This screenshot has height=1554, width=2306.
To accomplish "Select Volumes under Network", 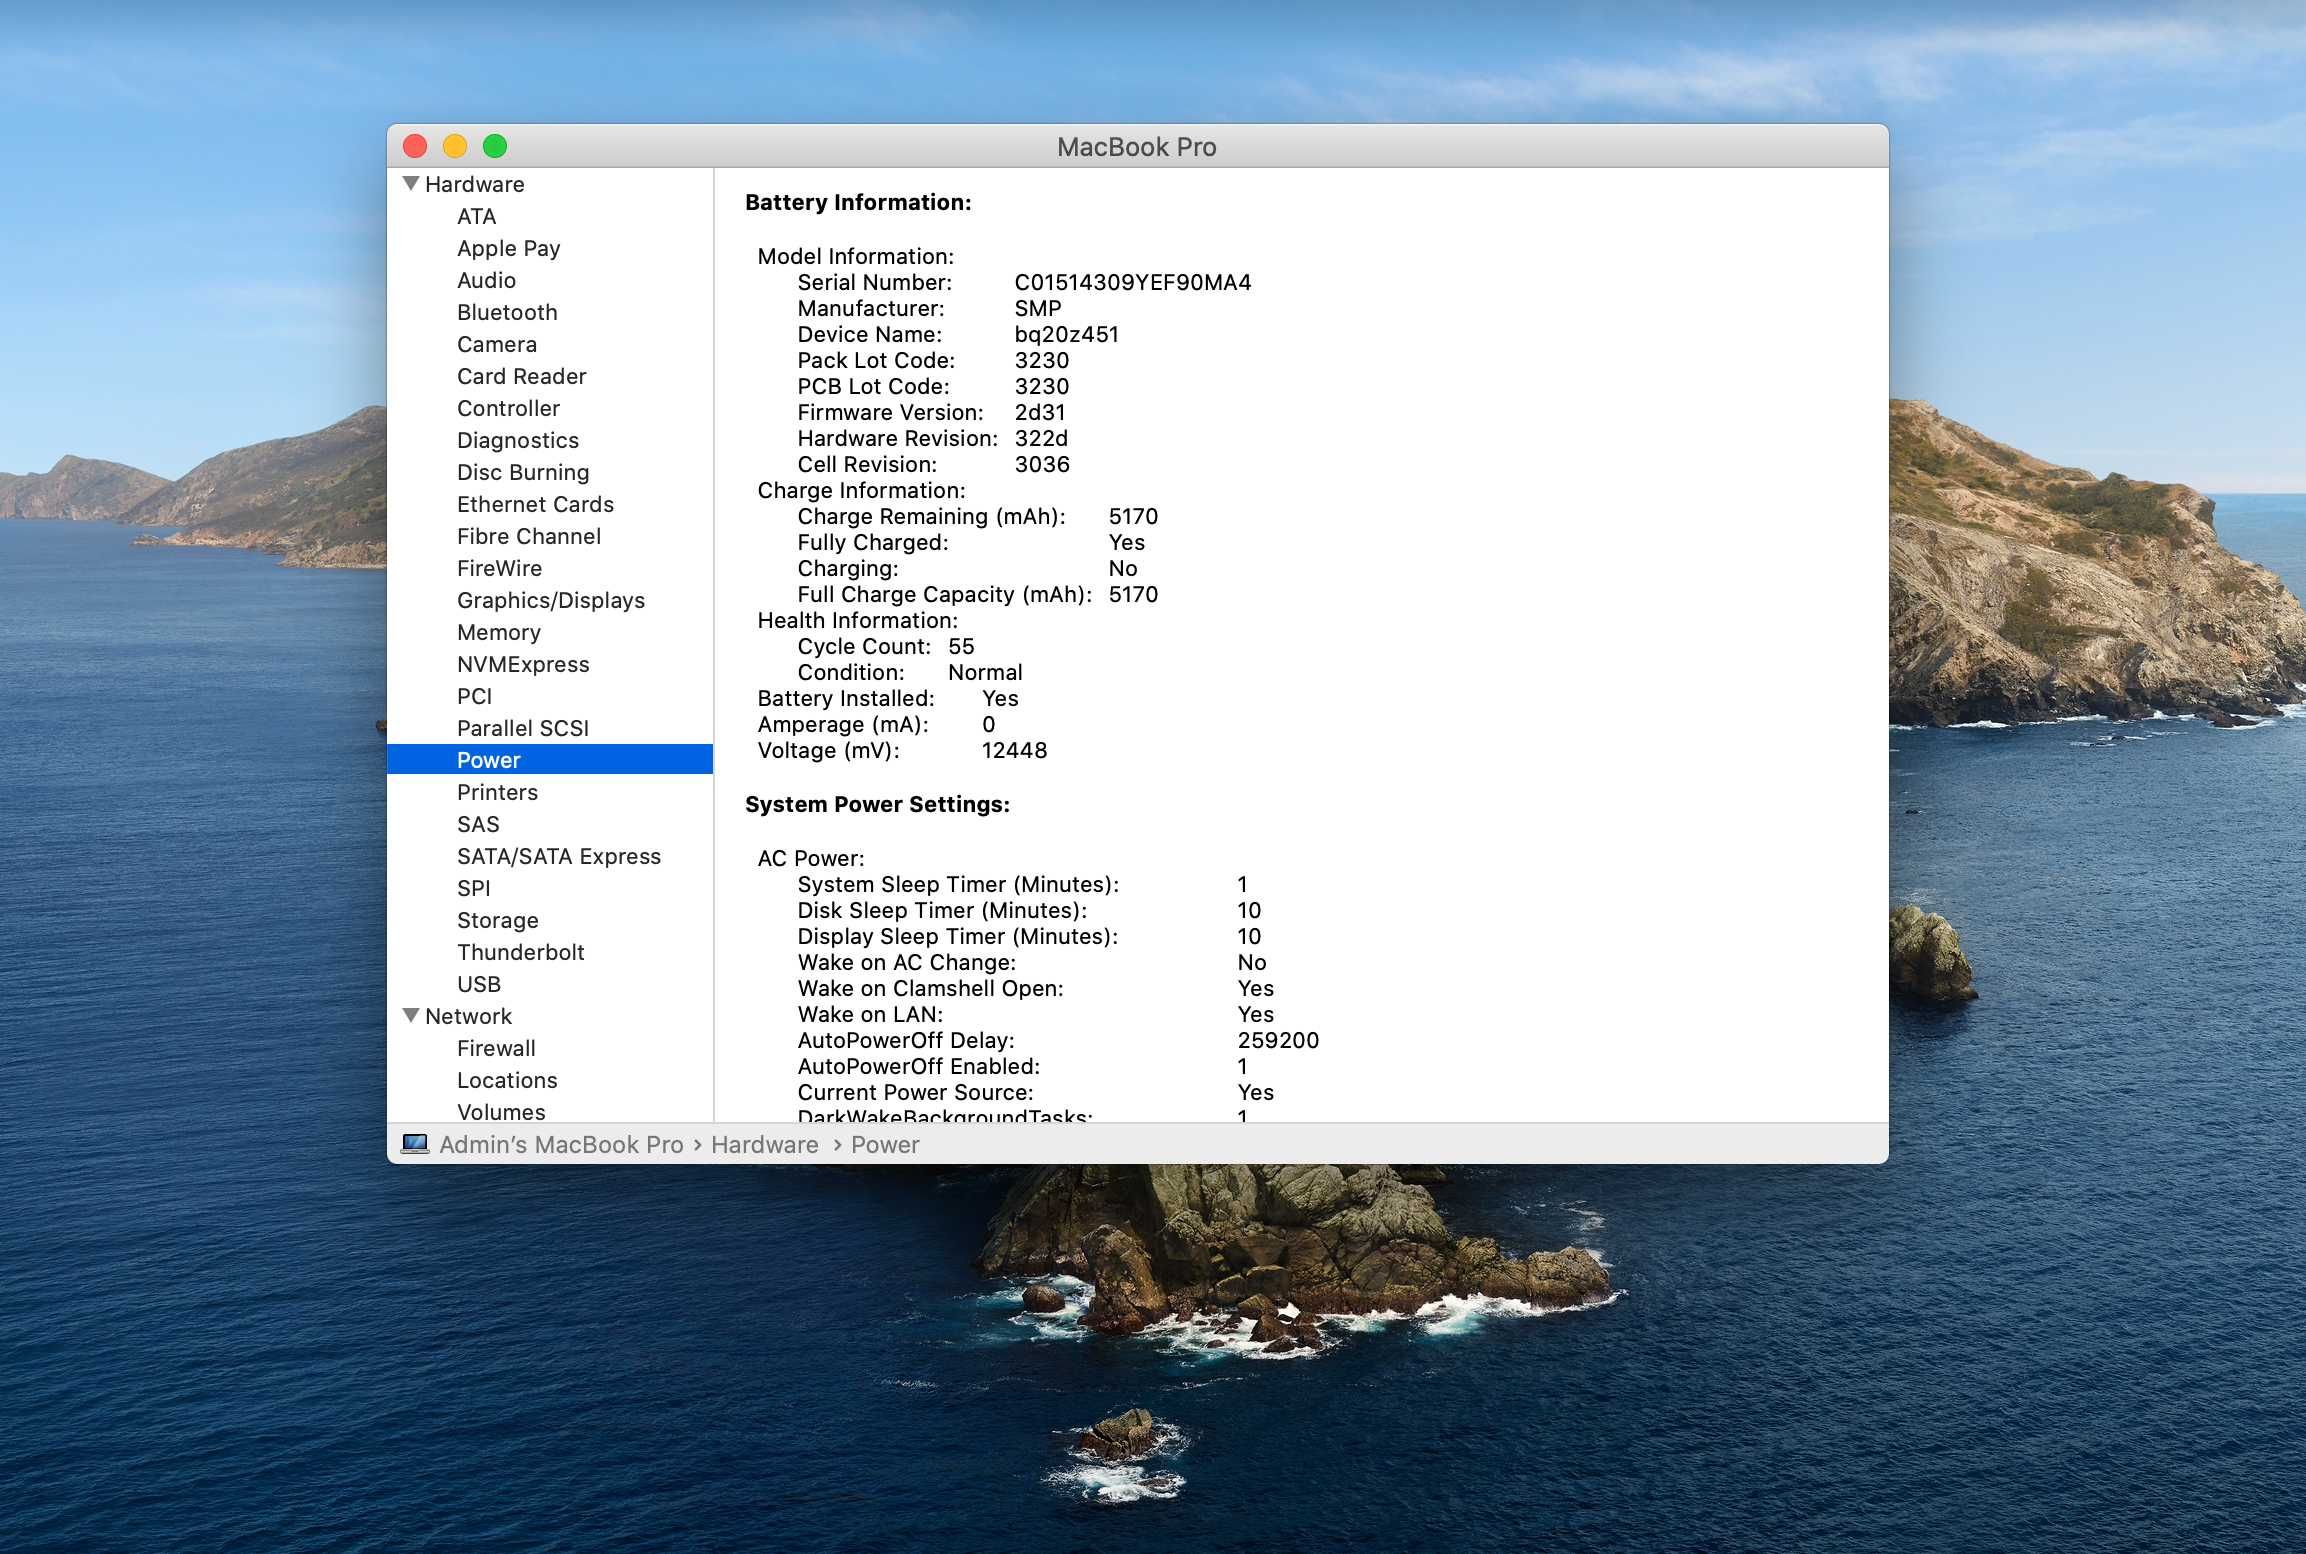I will click(x=501, y=1111).
